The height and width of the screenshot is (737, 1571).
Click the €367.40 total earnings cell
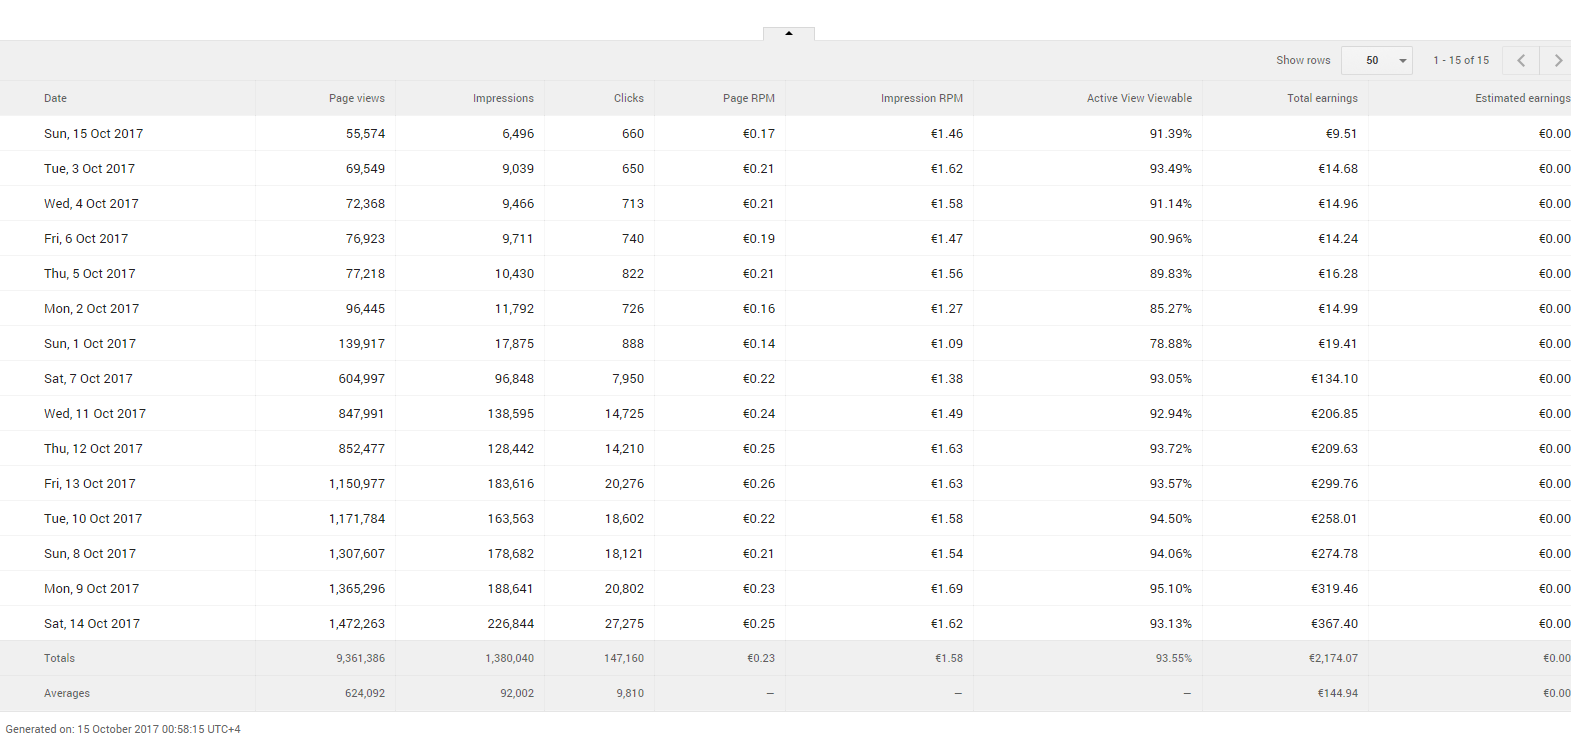pos(1334,623)
